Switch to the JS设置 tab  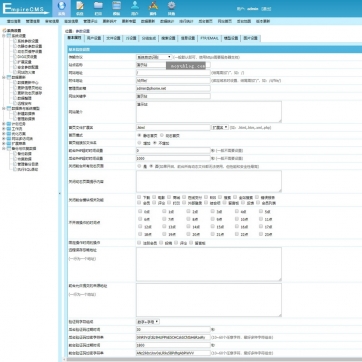click(x=131, y=38)
